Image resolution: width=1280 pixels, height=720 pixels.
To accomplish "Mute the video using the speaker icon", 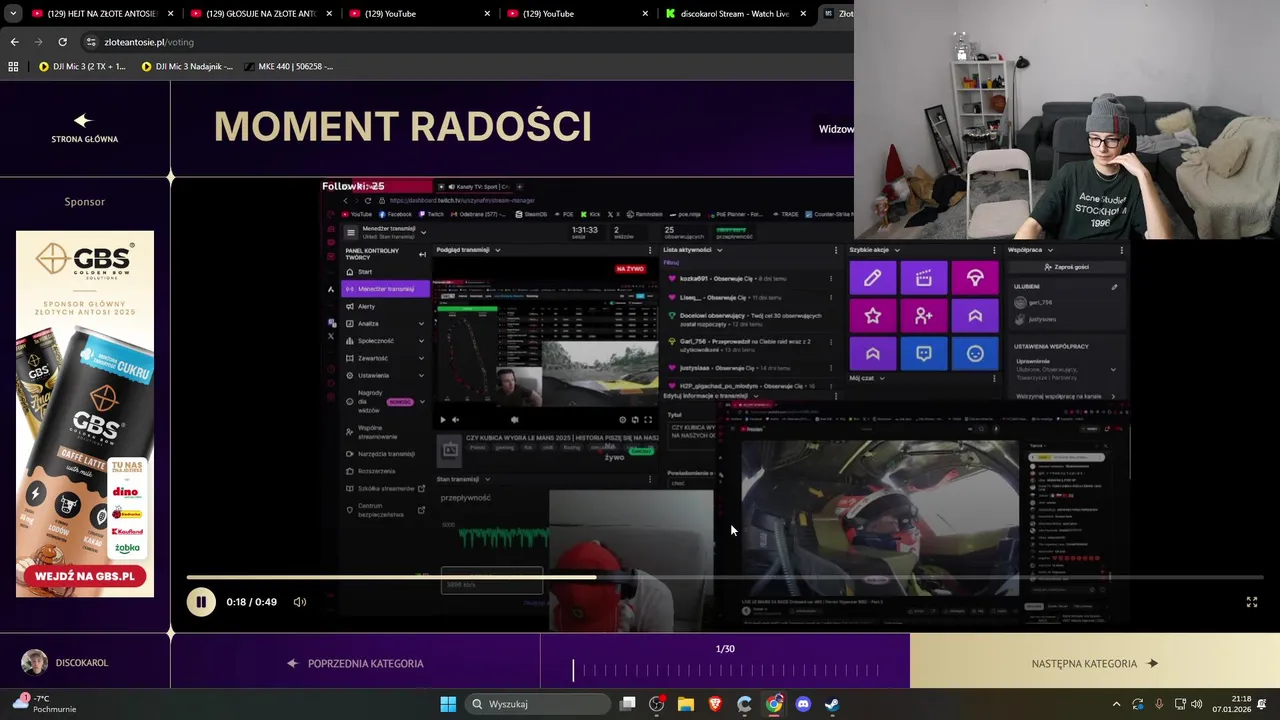I will point(300,602).
